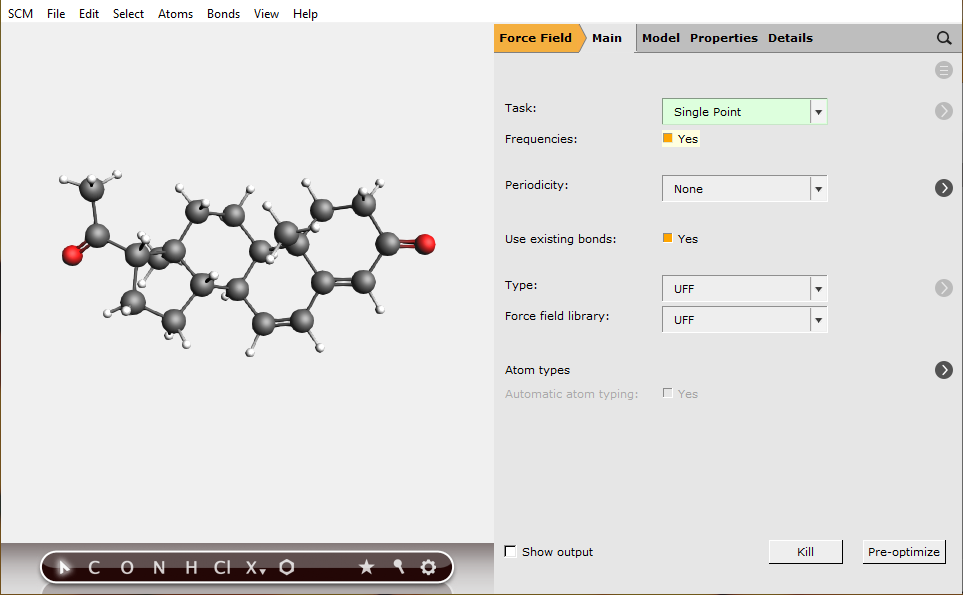Switch to the Model tab
Image resolution: width=963 pixels, height=595 pixels.
pos(660,38)
